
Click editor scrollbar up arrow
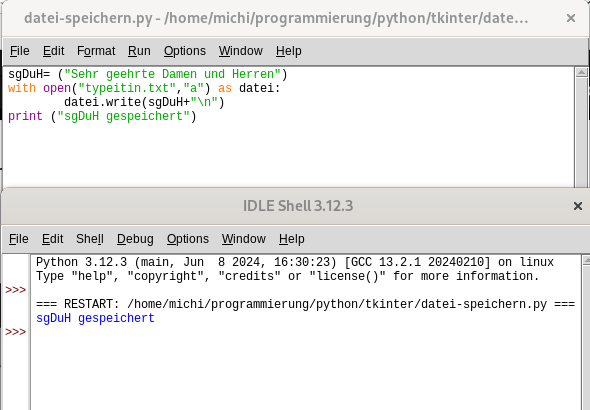(x=581, y=72)
